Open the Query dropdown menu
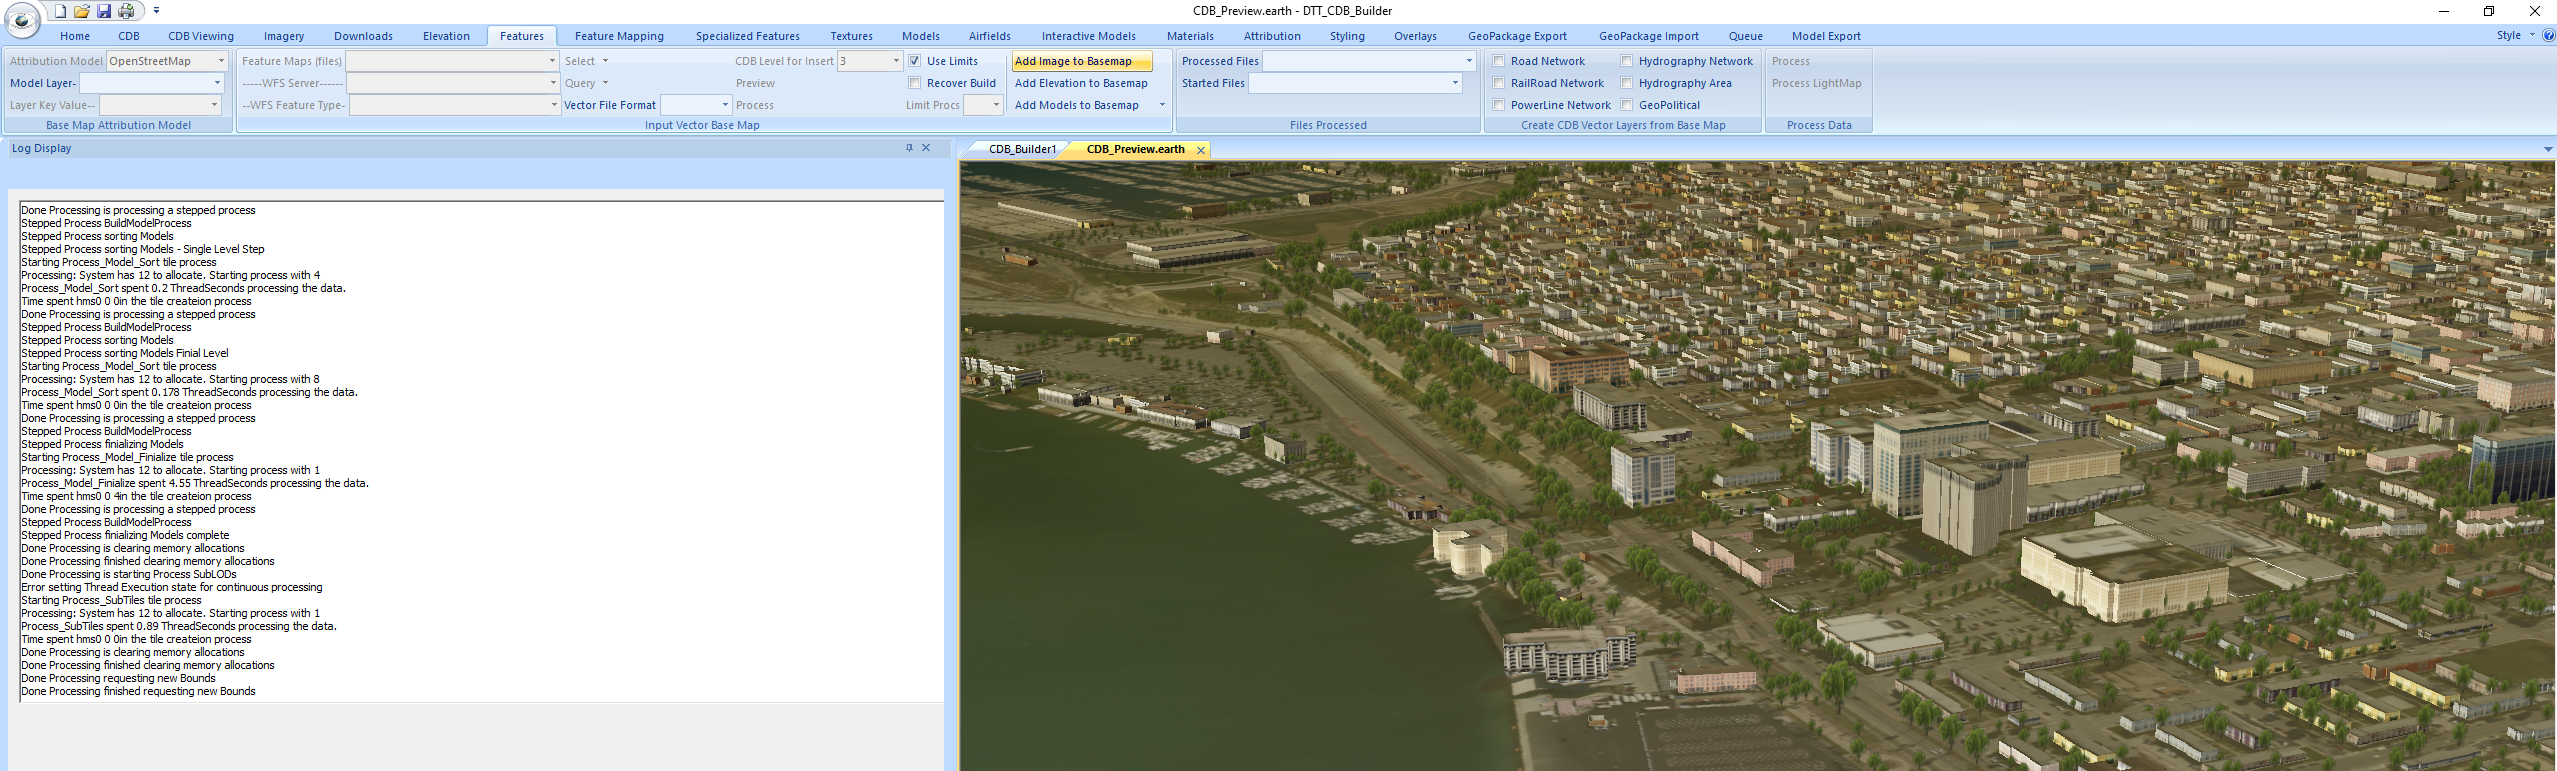Viewport: 2557px width, 771px height. (x=586, y=83)
